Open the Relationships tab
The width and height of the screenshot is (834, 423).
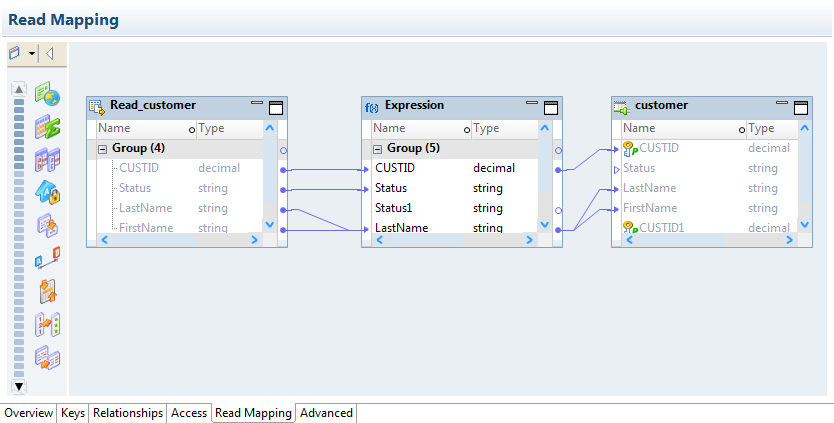[128, 413]
